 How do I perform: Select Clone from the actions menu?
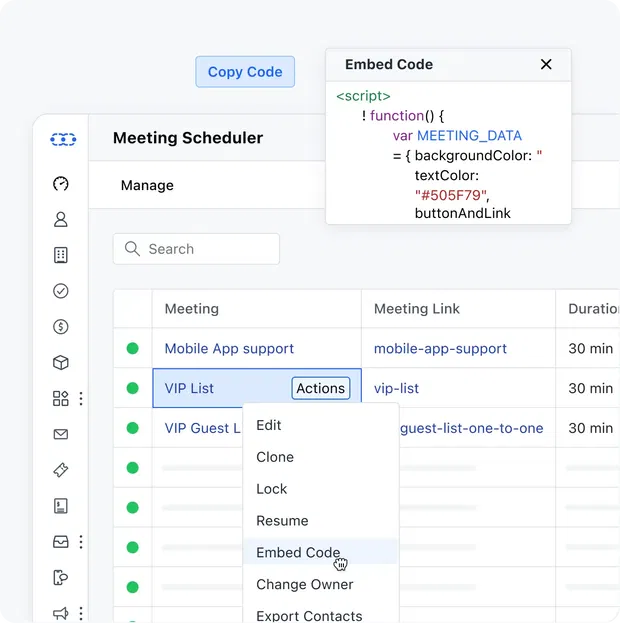coord(320,457)
